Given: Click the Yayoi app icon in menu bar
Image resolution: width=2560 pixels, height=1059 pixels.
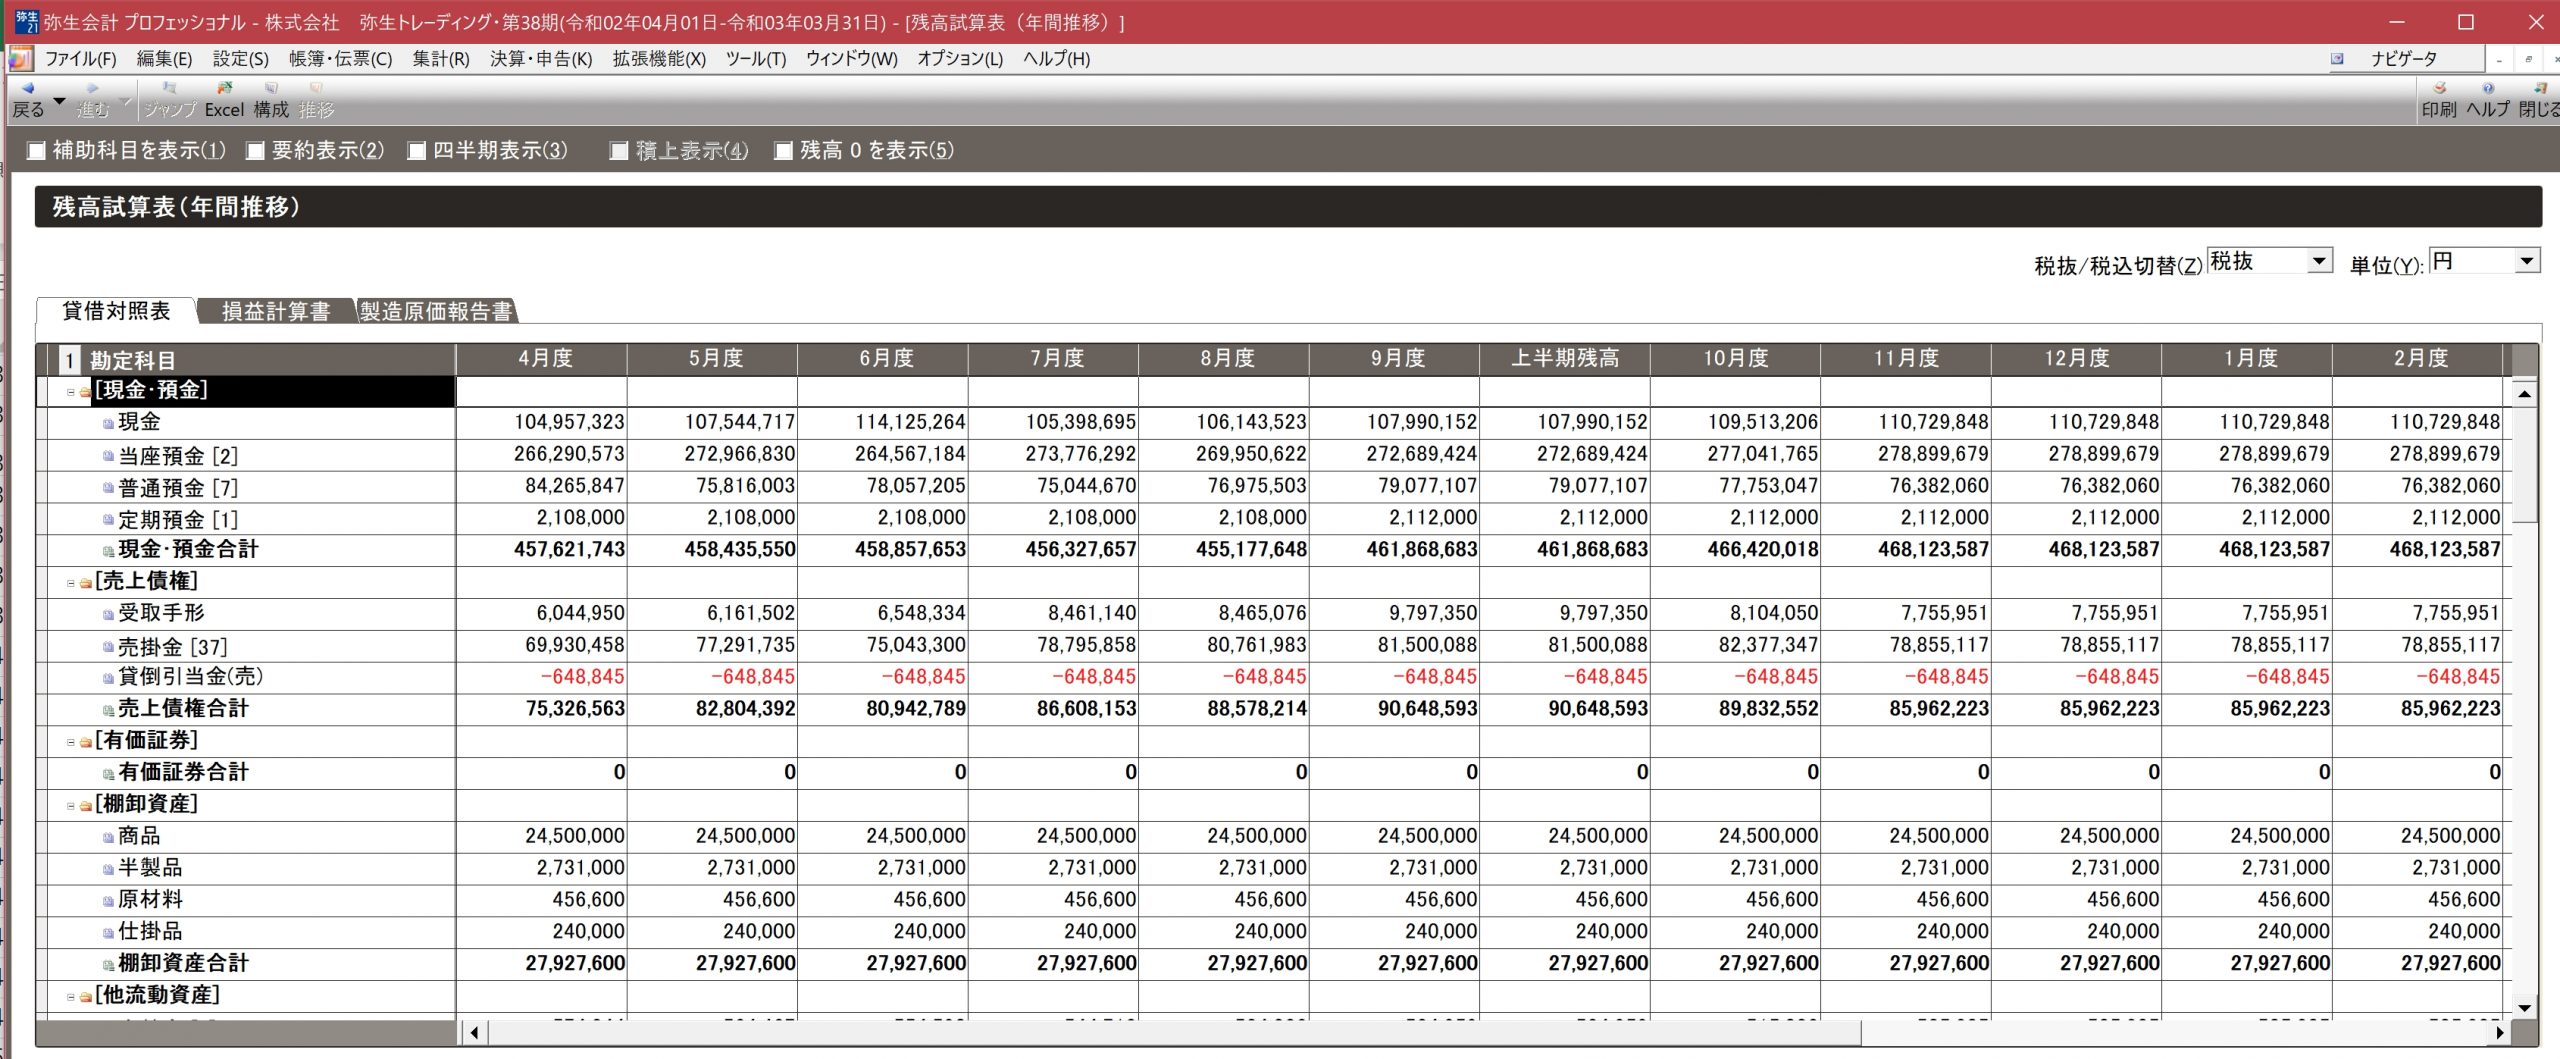Looking at the screenshot, I should tap(20, 59).
